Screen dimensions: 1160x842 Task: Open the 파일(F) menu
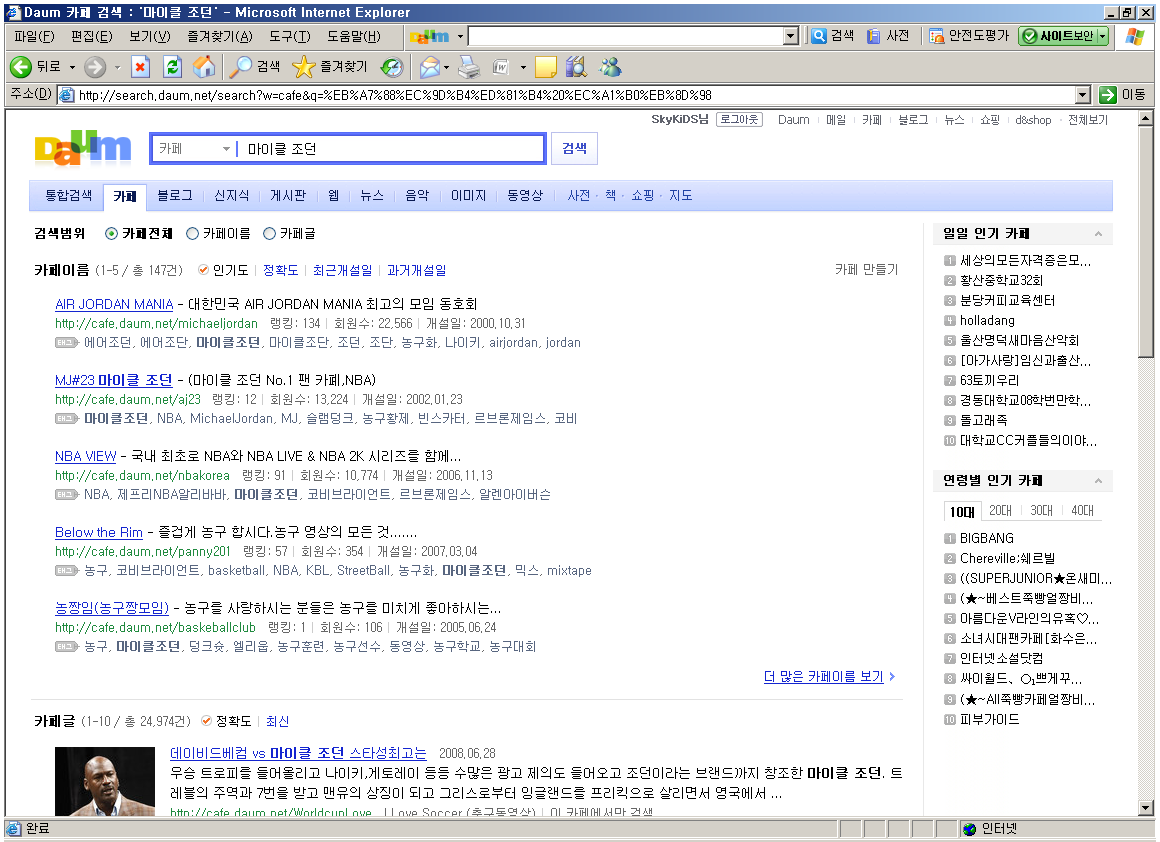point(34,36)
